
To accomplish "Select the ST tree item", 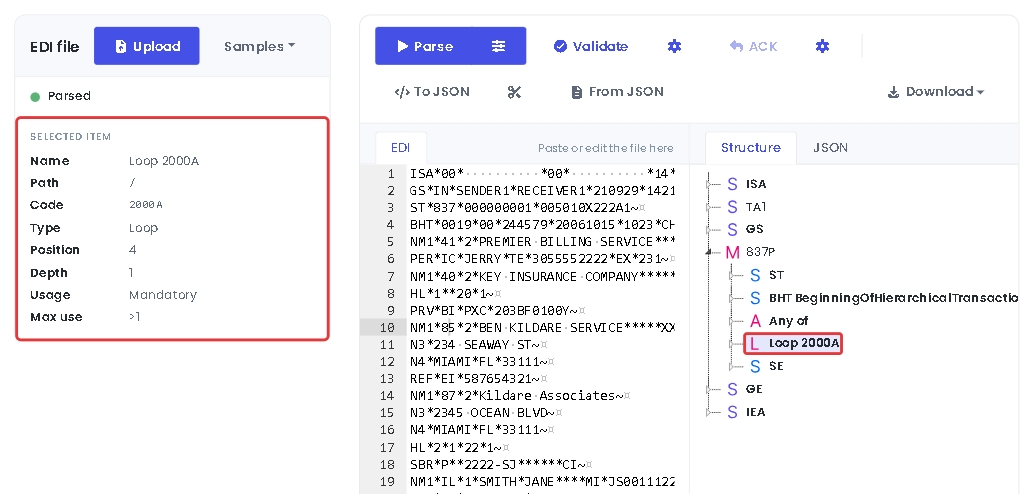I will (x=776, y=275).
